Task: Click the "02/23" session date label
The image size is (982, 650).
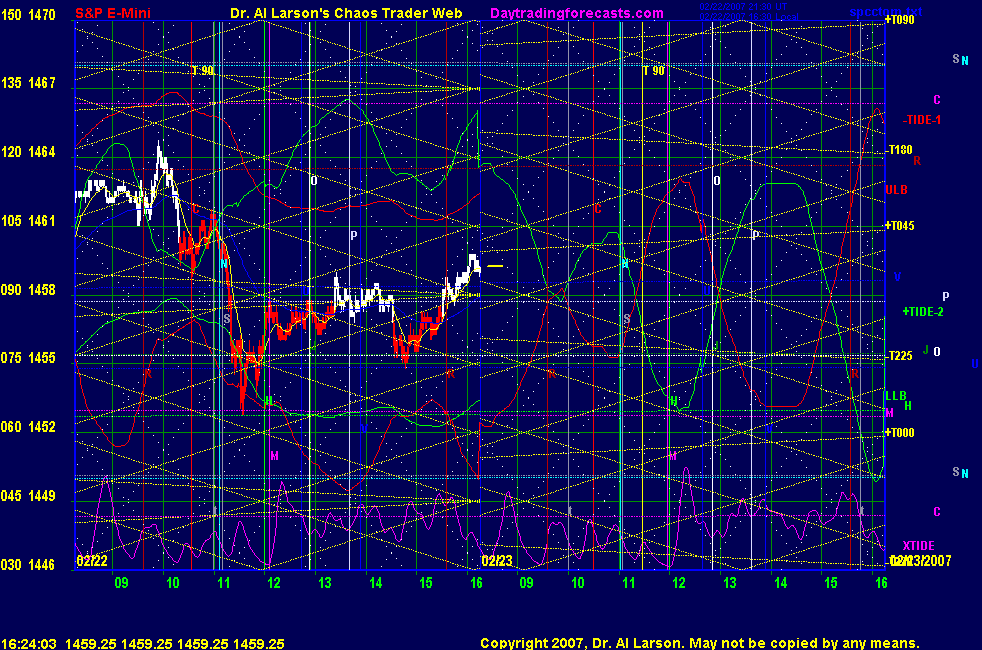Action: pos(497,561)
